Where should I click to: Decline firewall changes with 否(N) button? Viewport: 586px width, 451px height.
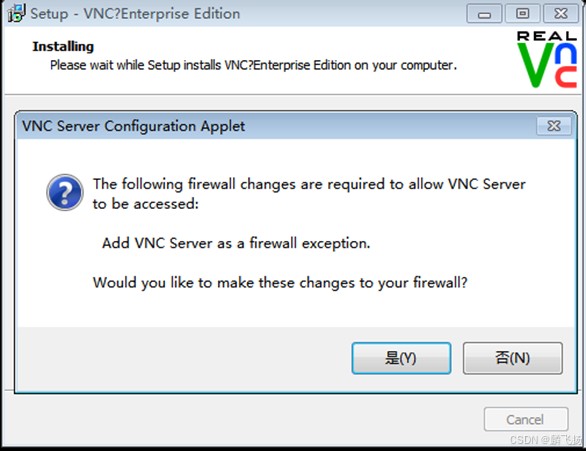pos(513,358)
